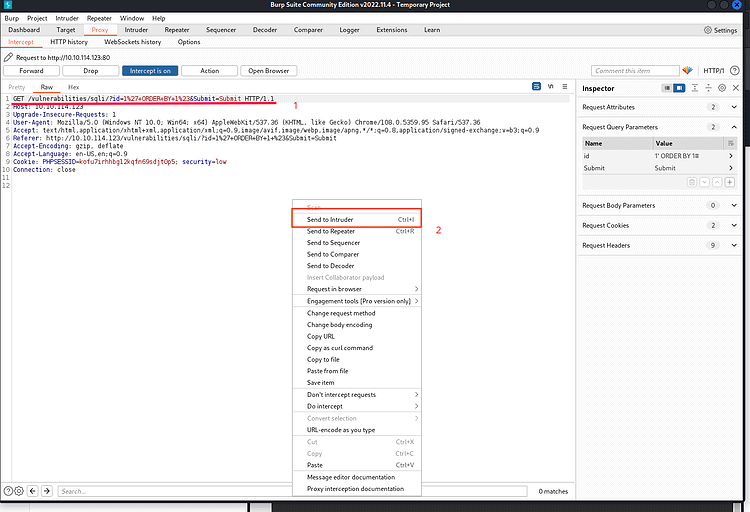Click the column settings icon in parameters table

click(x=730, y=143)
